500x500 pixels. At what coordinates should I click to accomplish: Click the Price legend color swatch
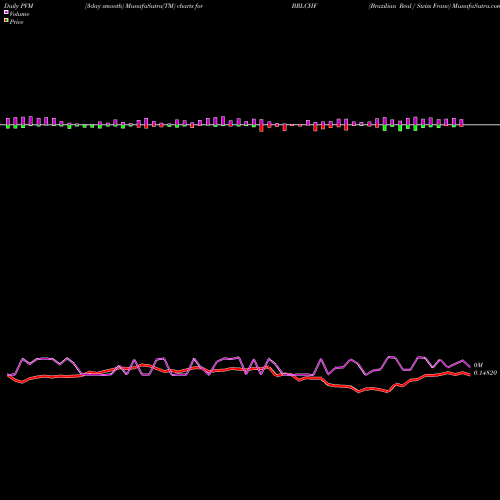point(6,20)
